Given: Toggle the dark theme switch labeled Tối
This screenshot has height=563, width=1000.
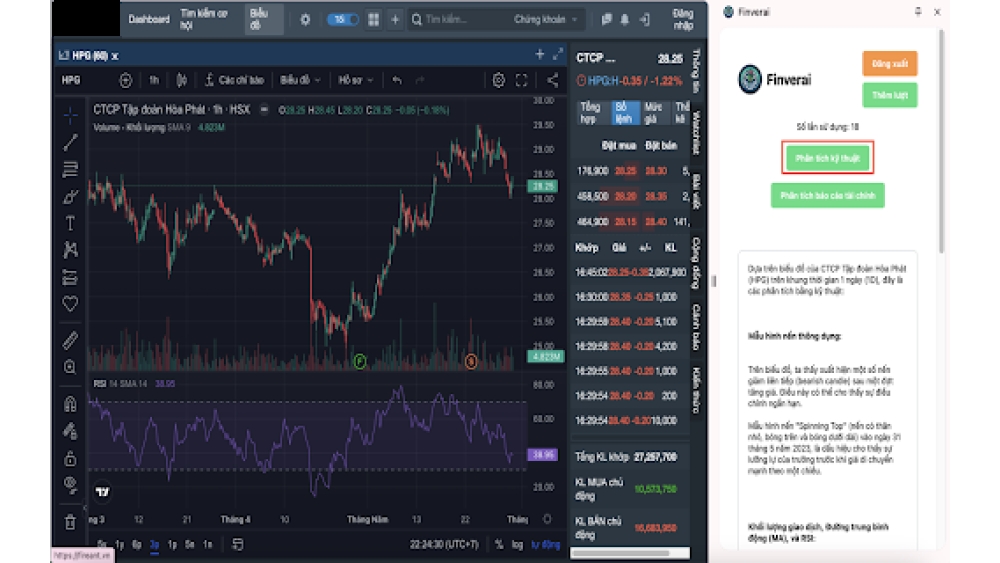Looking at the screenshot, I should (343, 19).
